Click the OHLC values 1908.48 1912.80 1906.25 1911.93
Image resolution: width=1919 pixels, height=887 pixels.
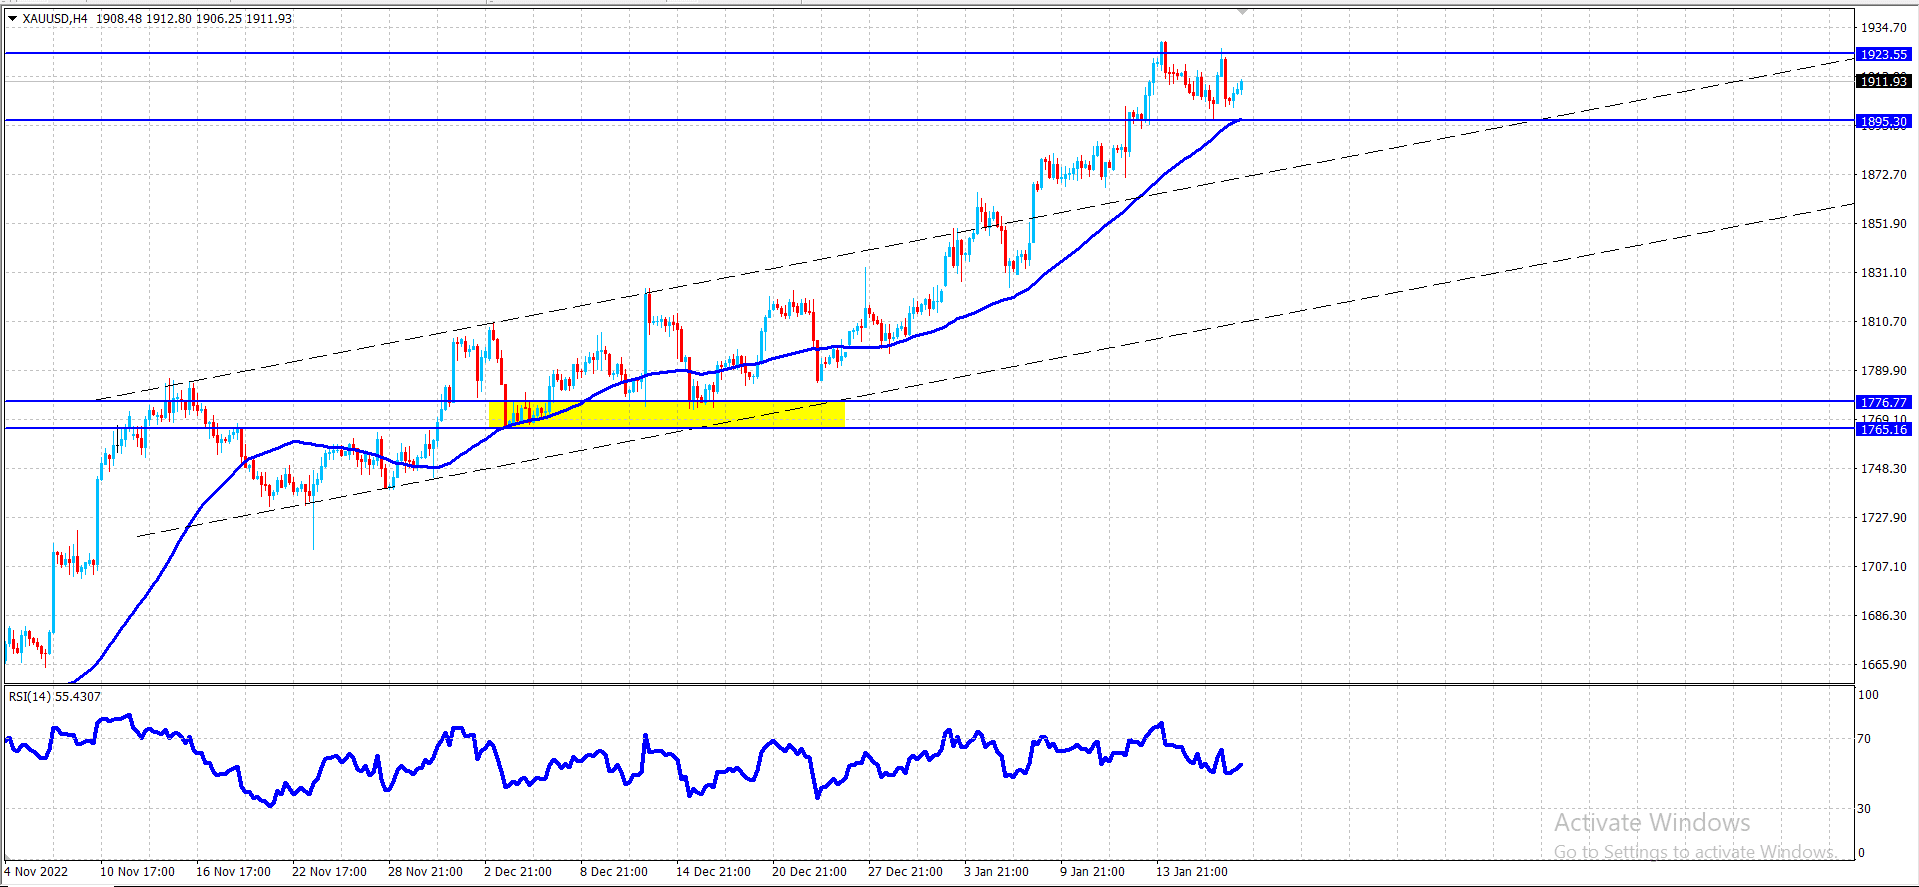[194, 18]
